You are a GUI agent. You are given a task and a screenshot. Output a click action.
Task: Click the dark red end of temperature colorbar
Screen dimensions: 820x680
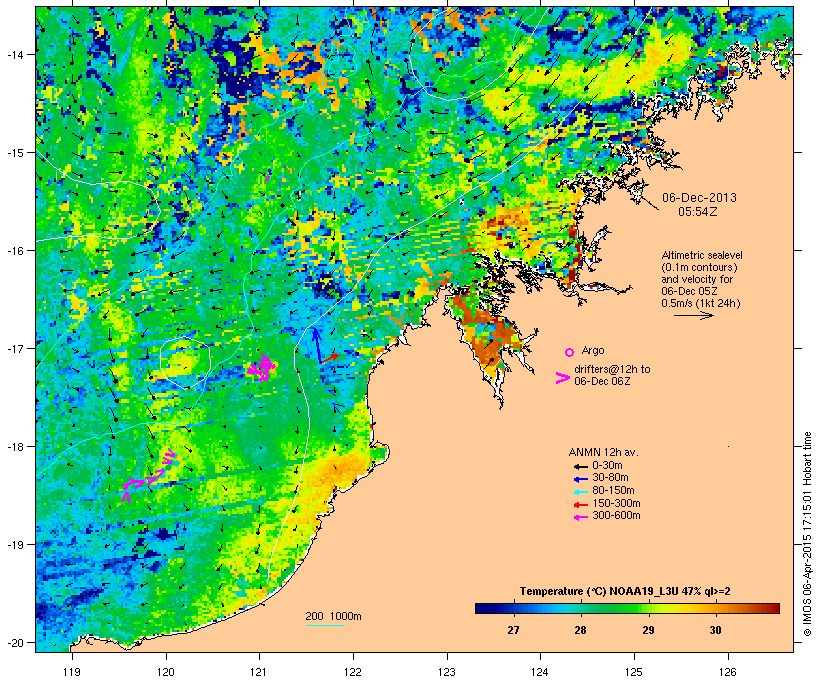click(775, 608)
